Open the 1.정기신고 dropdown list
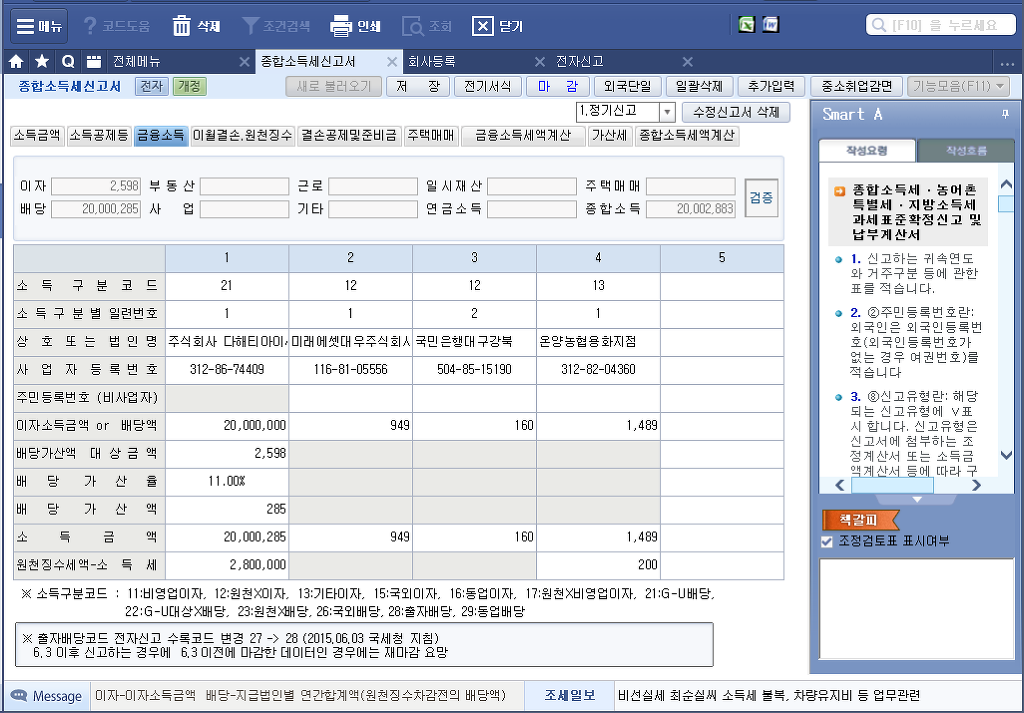Screen dimensions: 1024x713 [x=667, y=112]
